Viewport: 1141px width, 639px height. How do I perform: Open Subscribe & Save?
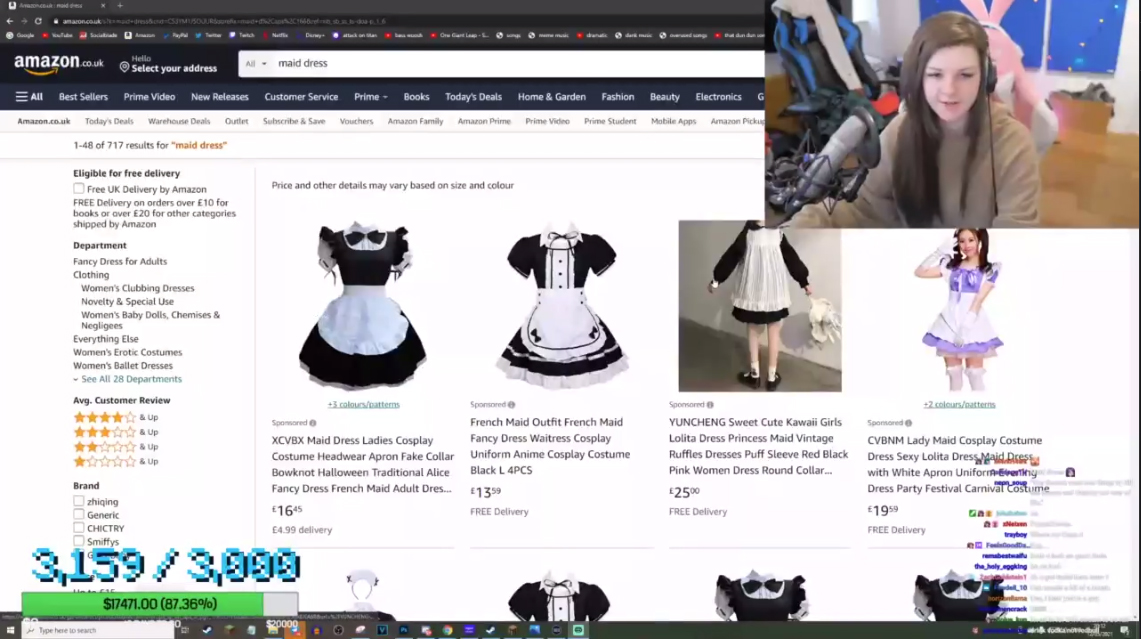294,122
